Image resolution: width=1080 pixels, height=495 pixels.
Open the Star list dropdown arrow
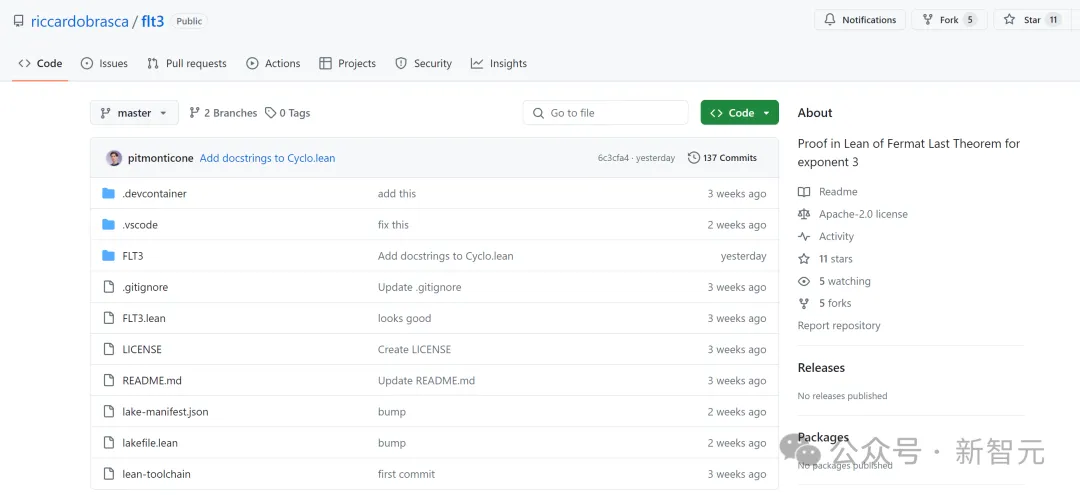coord(1073,20)
